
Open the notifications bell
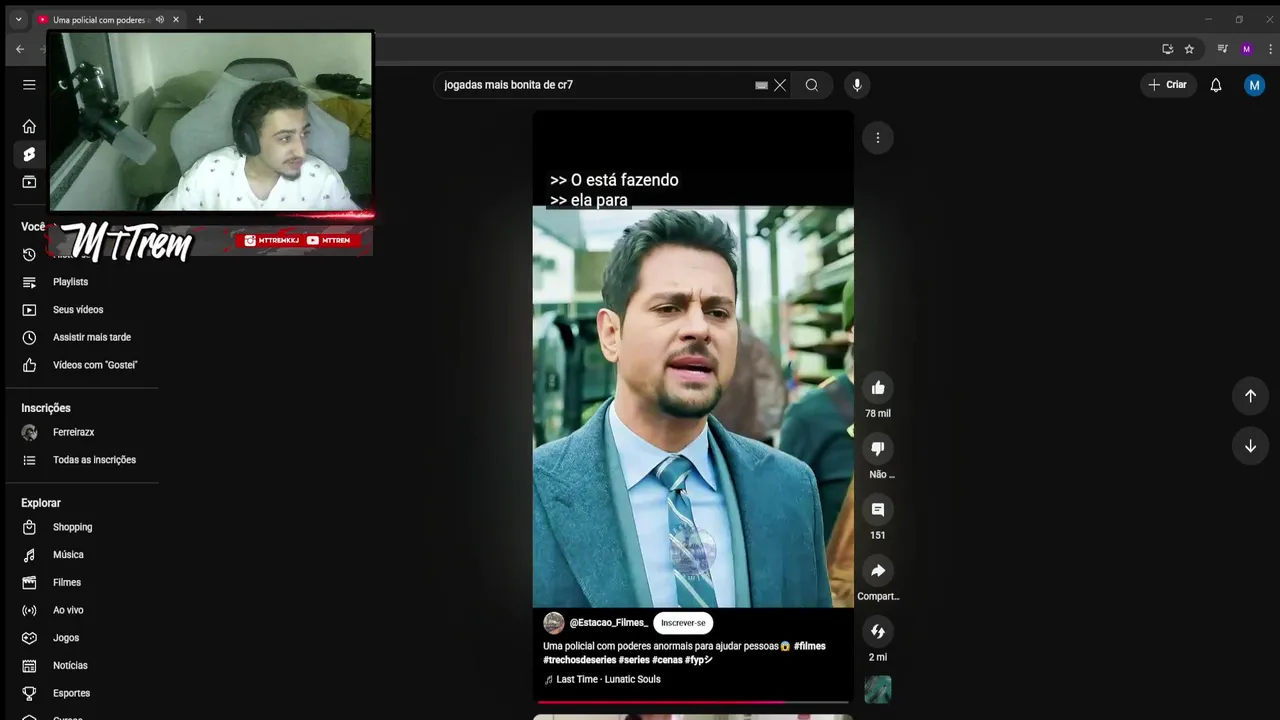click(x=1216, y=85)
